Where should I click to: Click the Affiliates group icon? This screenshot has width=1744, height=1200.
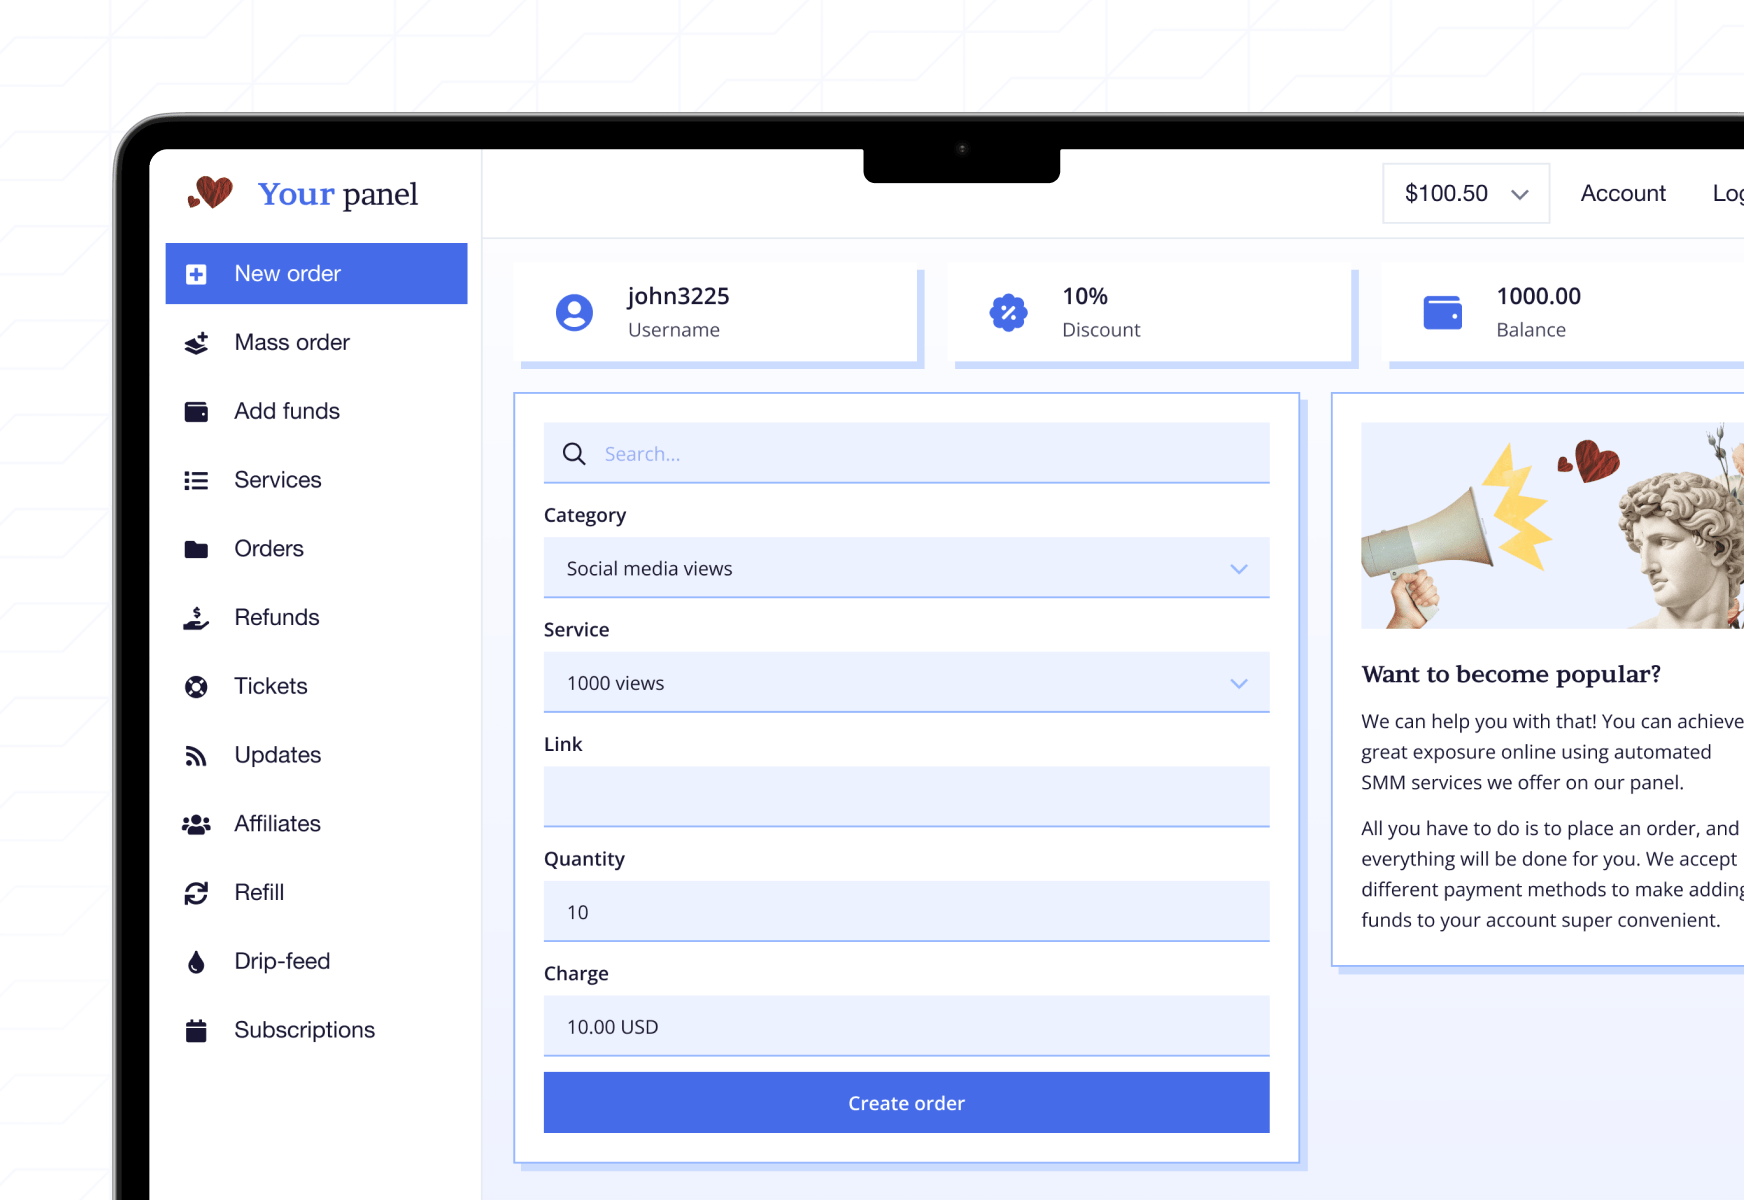(x=196, y=825)
